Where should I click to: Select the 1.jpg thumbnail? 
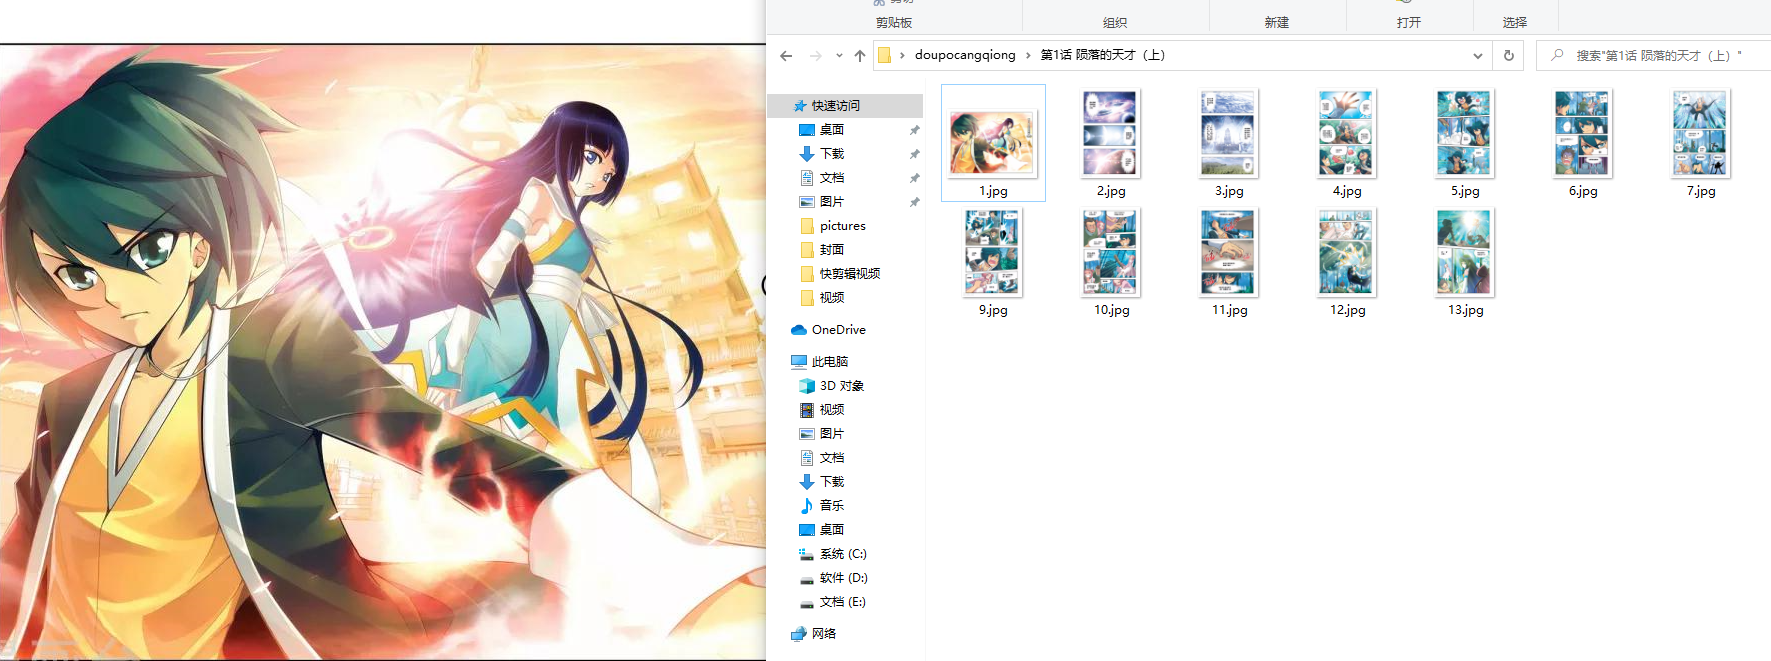coord(993,142)
